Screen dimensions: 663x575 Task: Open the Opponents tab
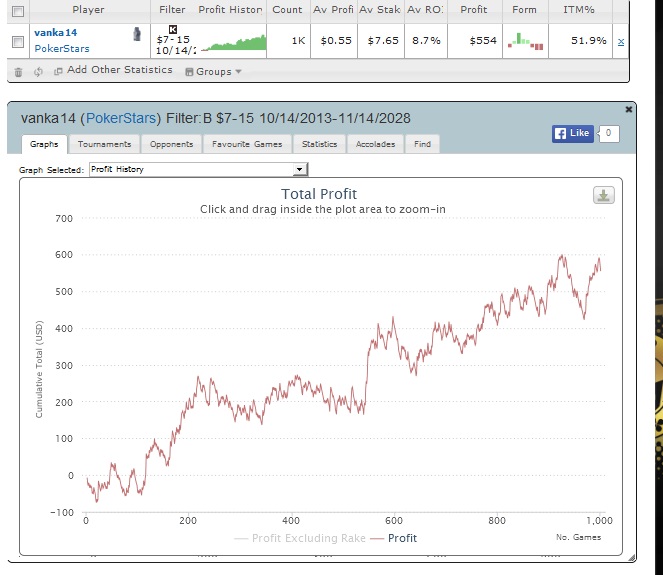pyautogui.click(x=171, y=144)
